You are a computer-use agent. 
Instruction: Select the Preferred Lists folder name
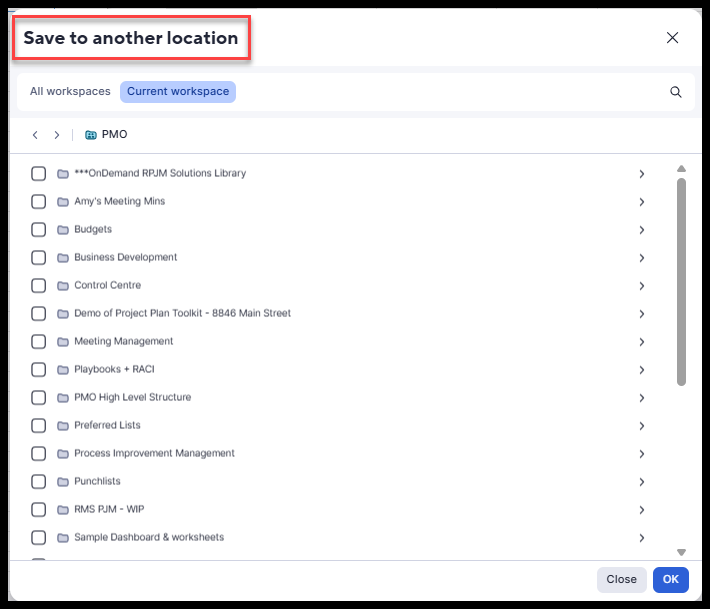tap(107, 425)
